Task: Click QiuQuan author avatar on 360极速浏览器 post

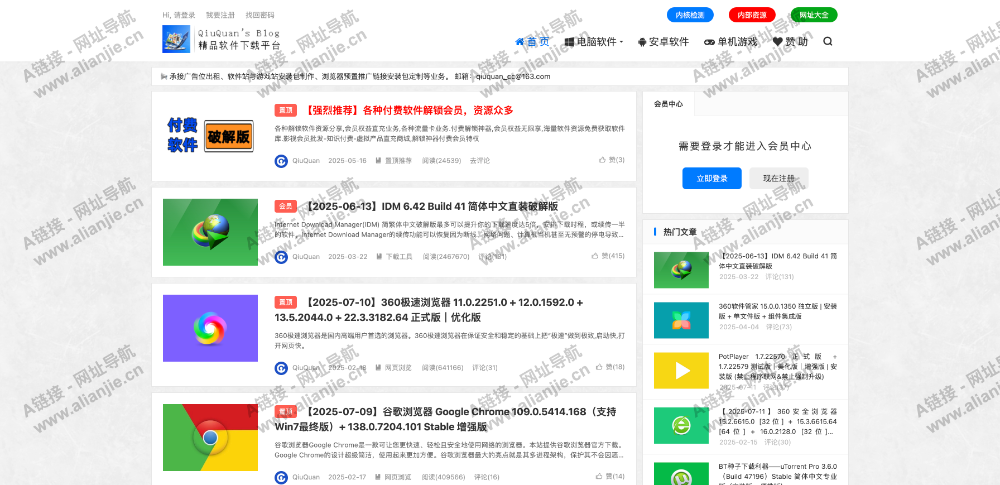Action: (x=281, y=368)
